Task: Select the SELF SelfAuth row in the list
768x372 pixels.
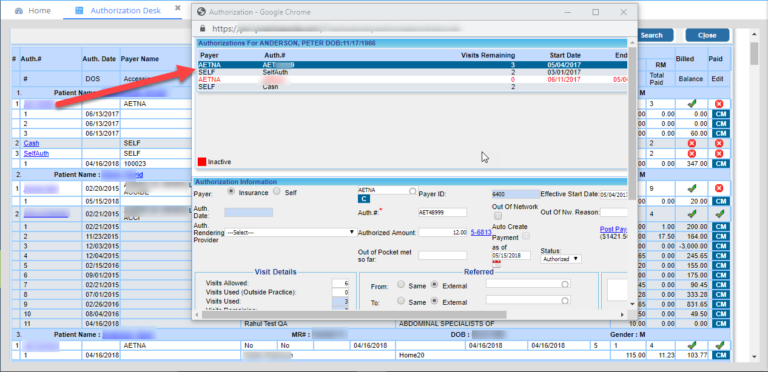Action: (411, 72)
